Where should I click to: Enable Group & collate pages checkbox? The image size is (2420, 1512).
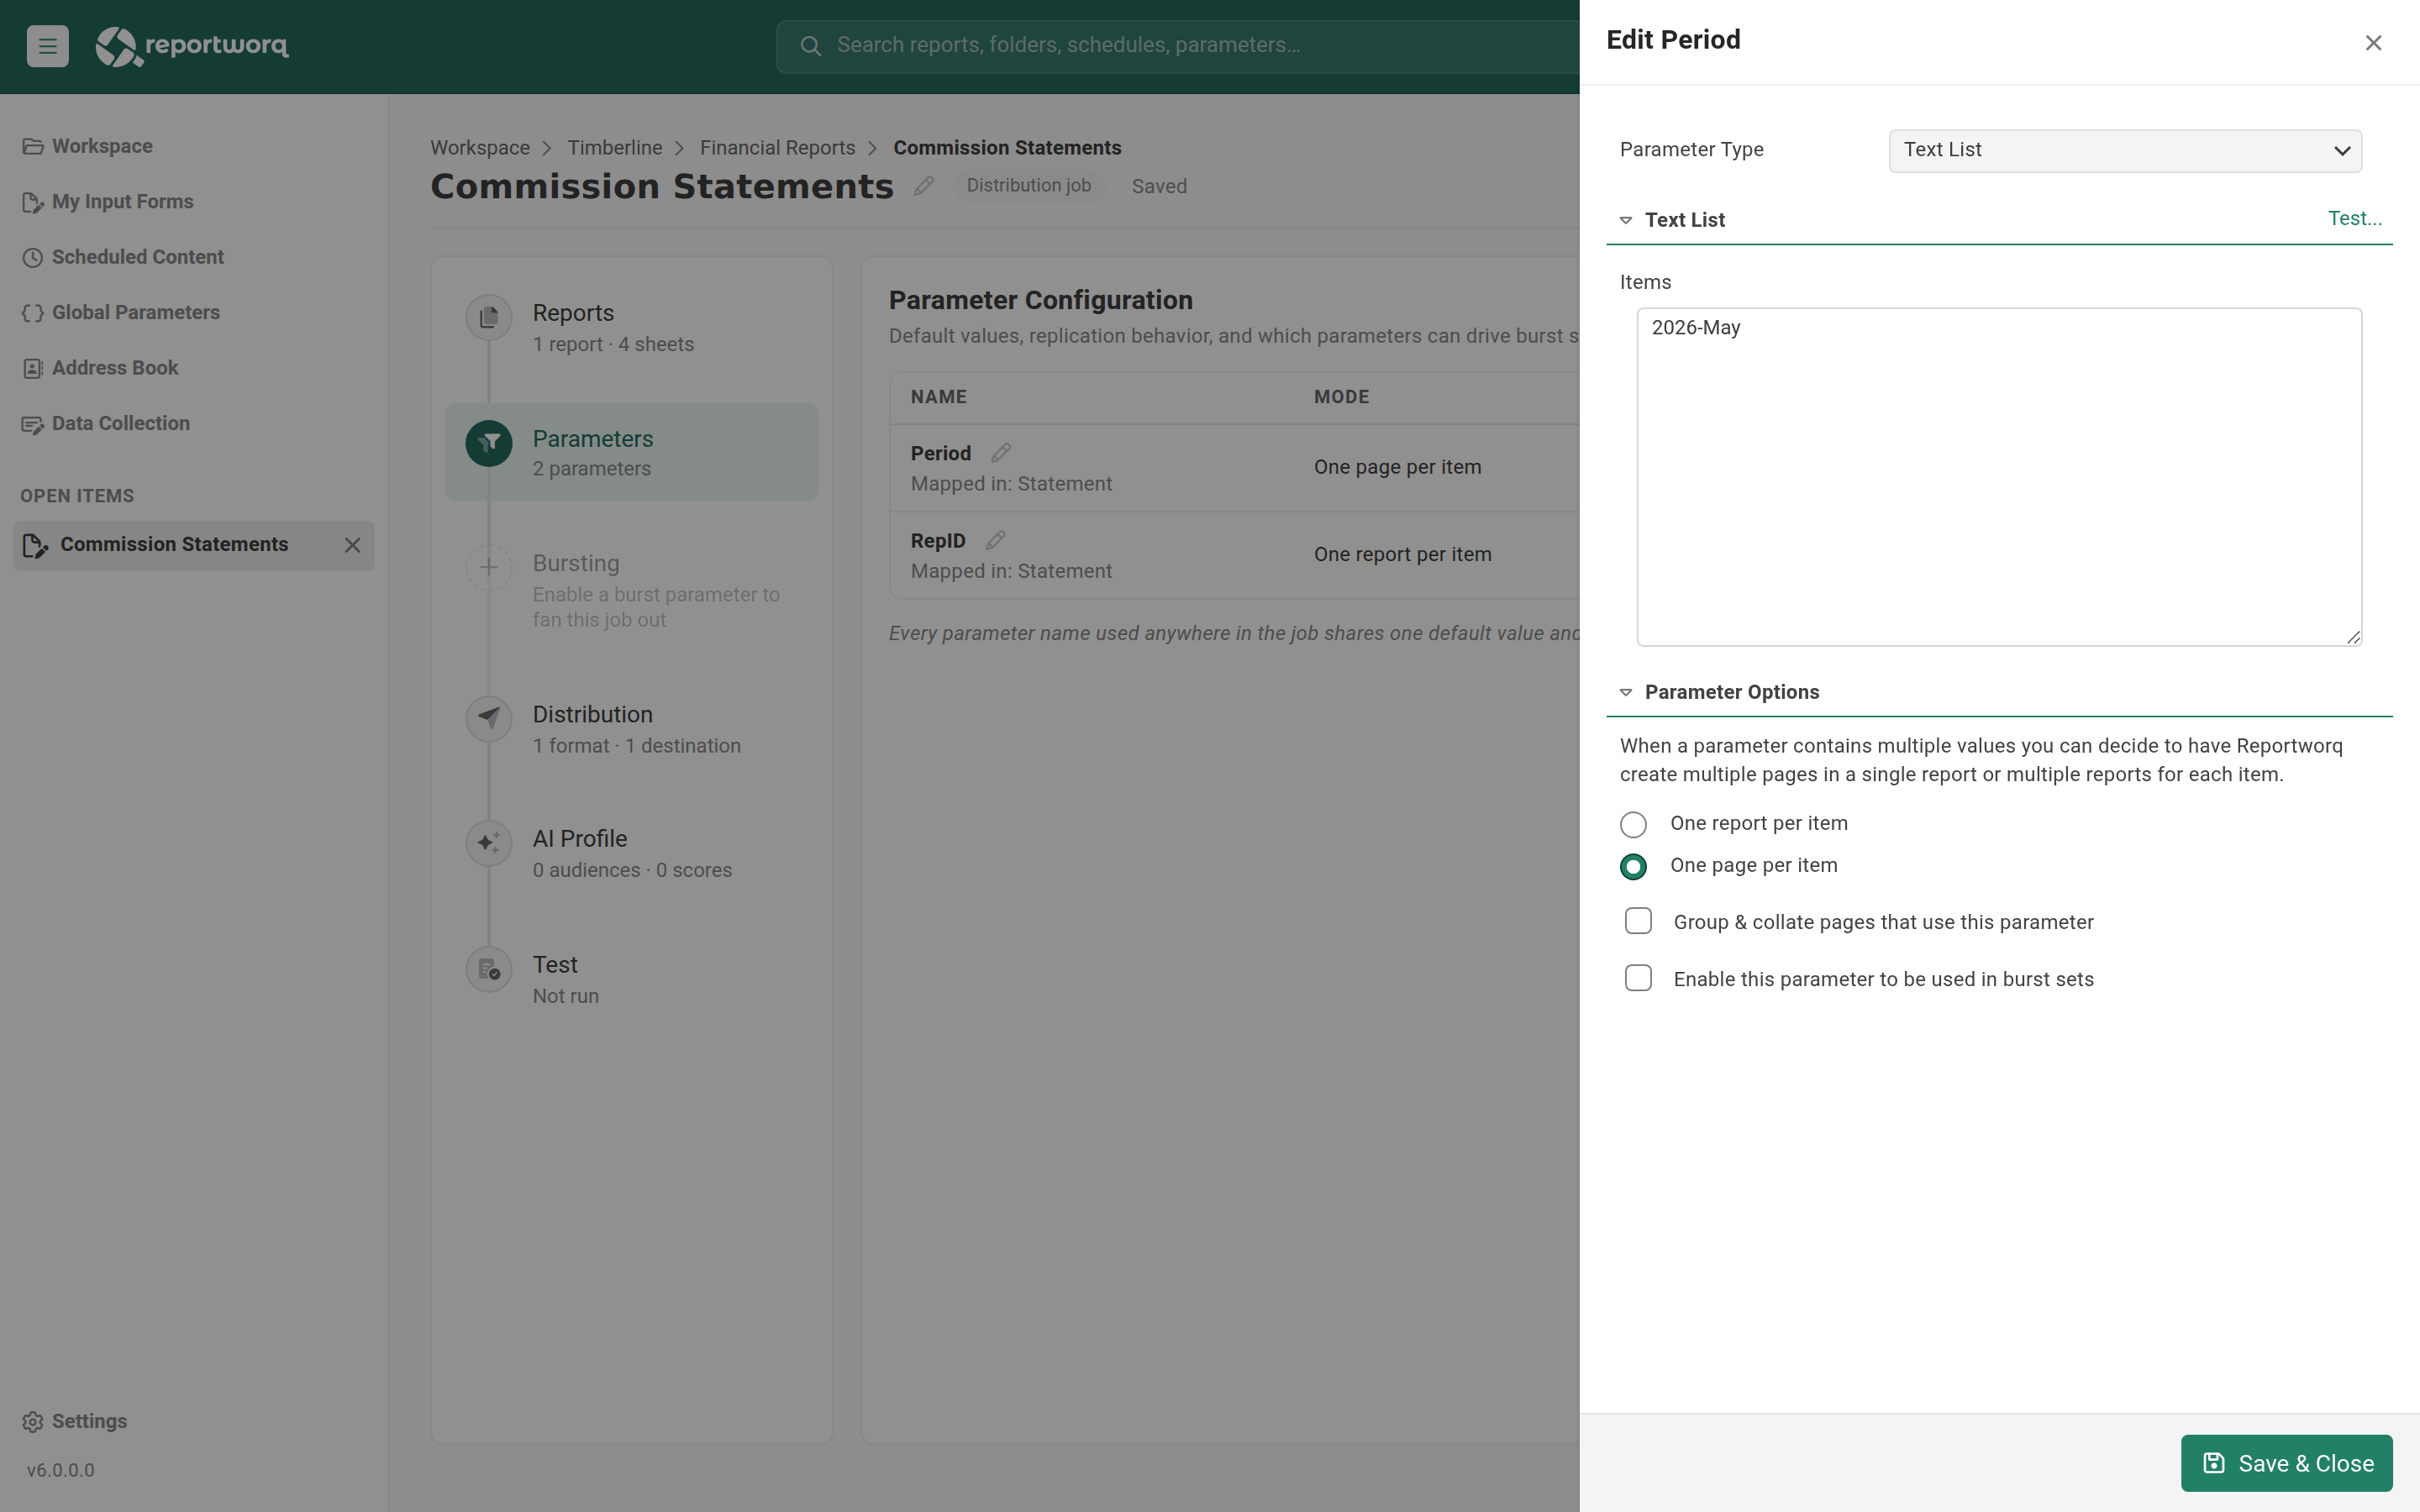click(x=1638, y=921)
